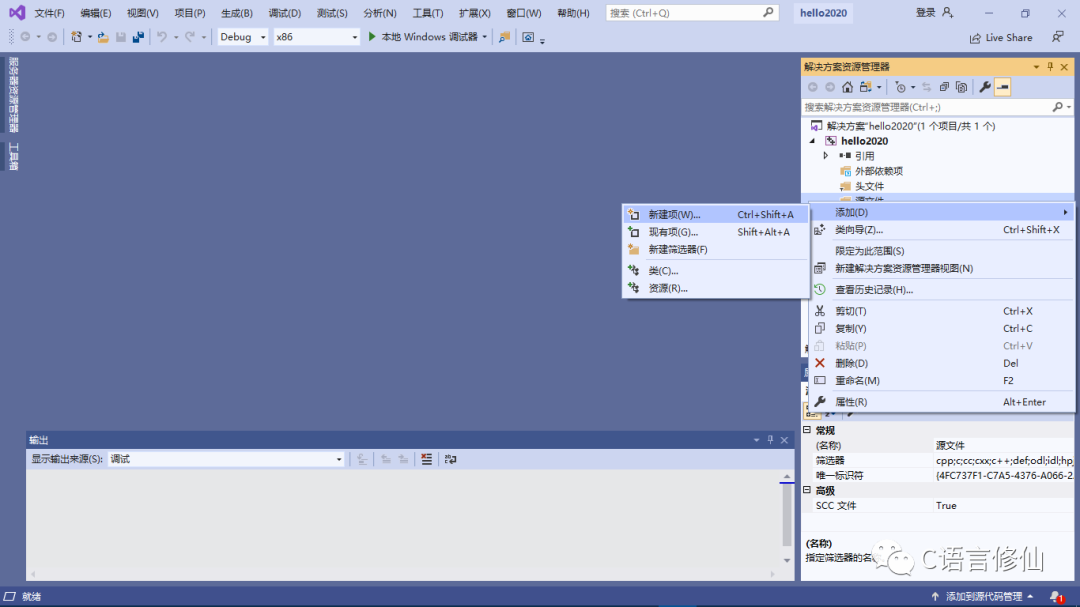Click the sign-in account icon

tap(948, 12)
